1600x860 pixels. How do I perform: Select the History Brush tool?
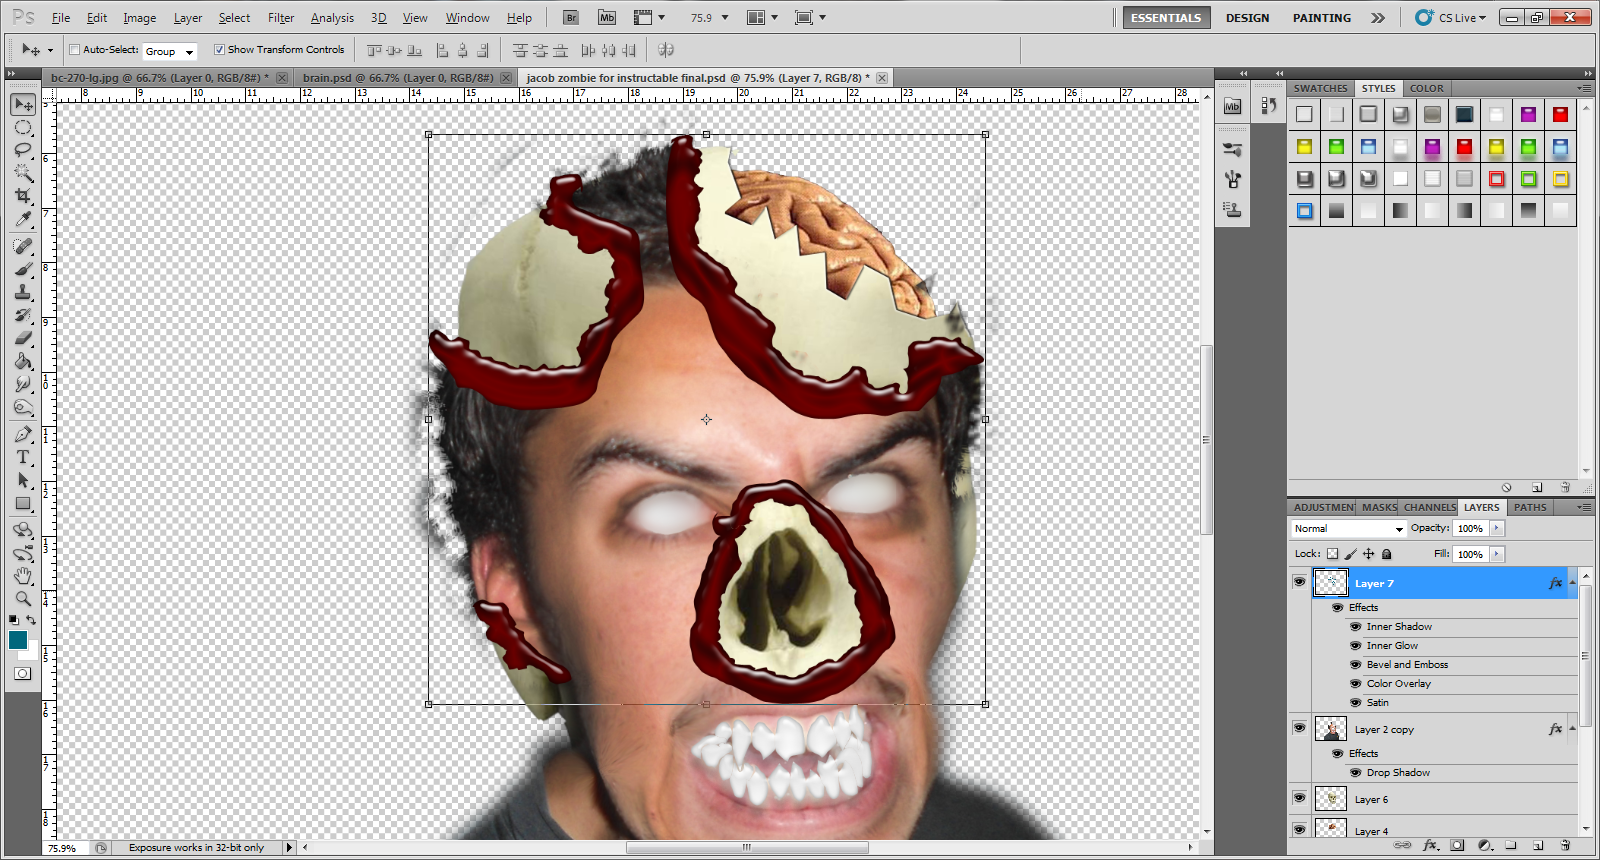(x=23, y=315)
